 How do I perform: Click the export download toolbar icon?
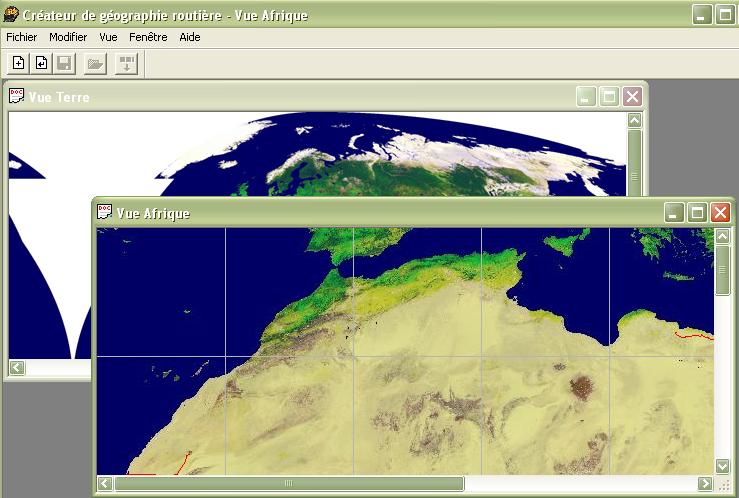[126, 63]
